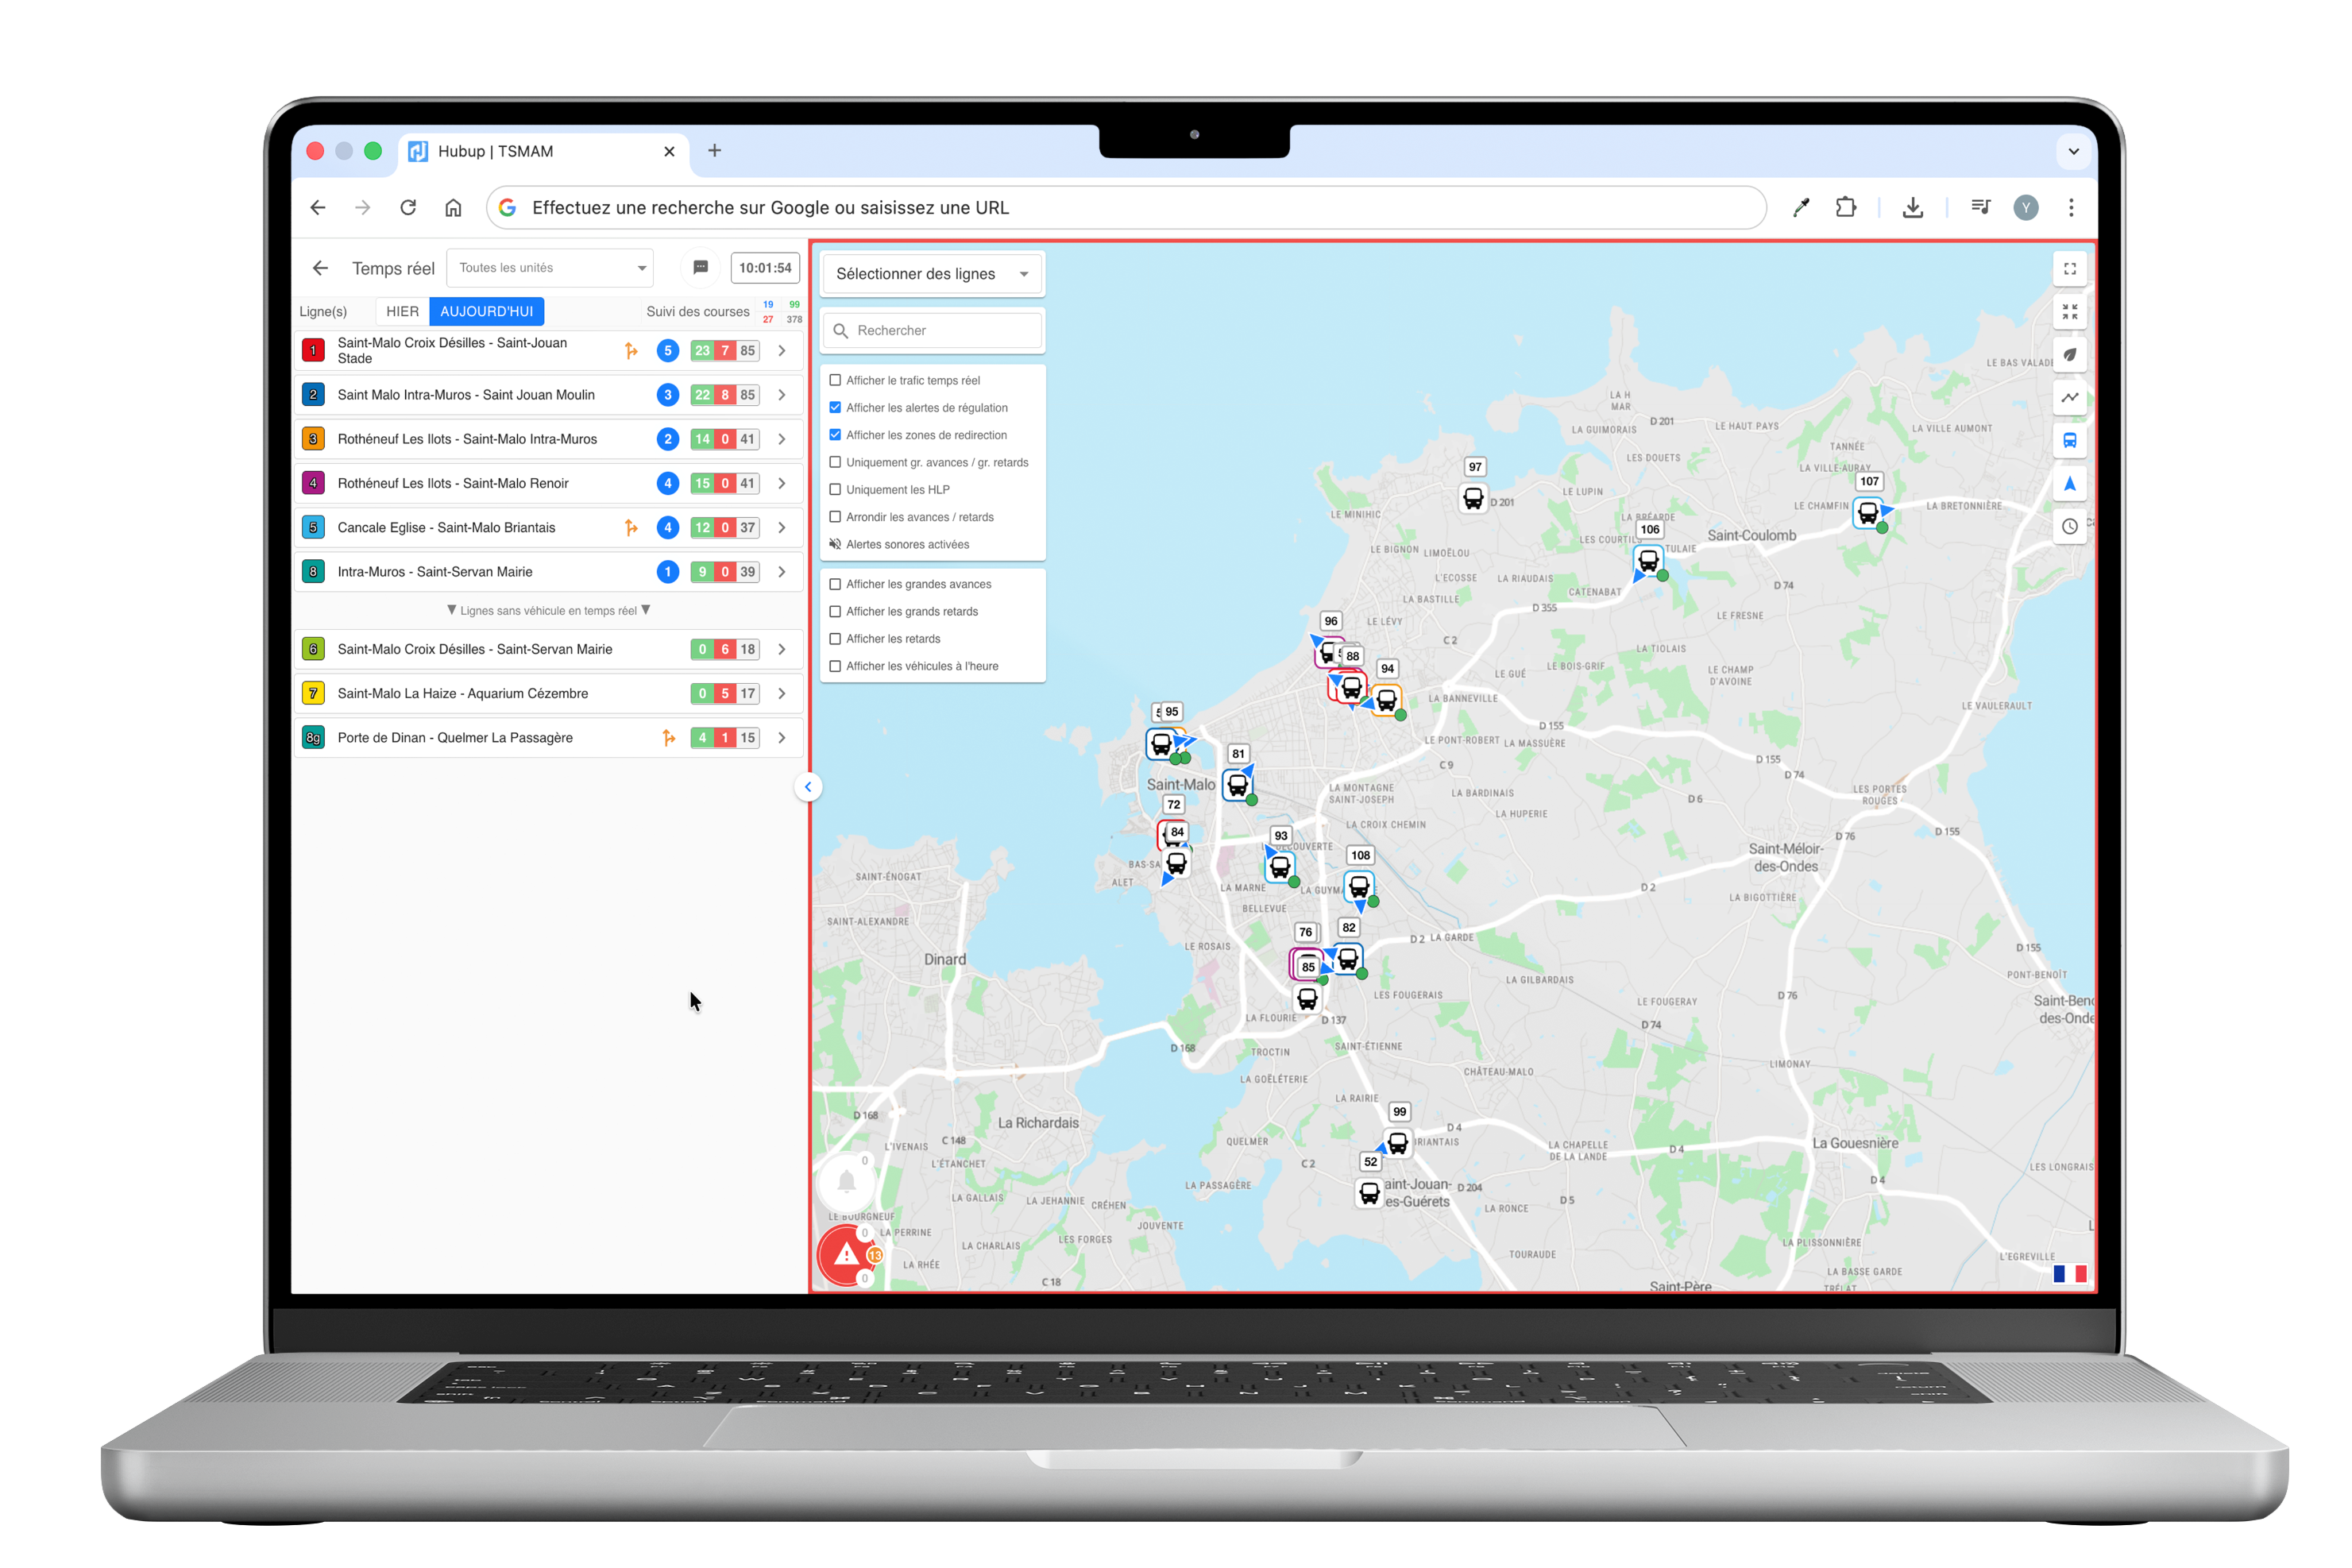Click the green leaf icon on map toolbar
The height and width of the screenshot is (1568, 2352).
2069,355
